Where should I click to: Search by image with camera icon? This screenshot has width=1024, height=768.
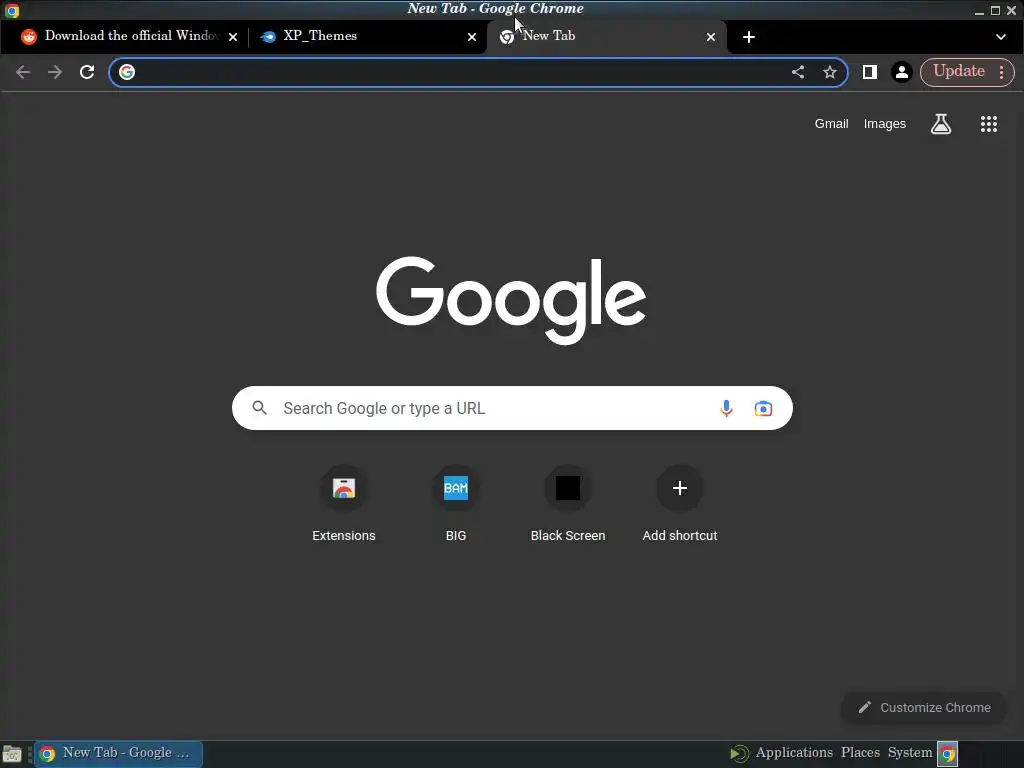tap(763, 408)
